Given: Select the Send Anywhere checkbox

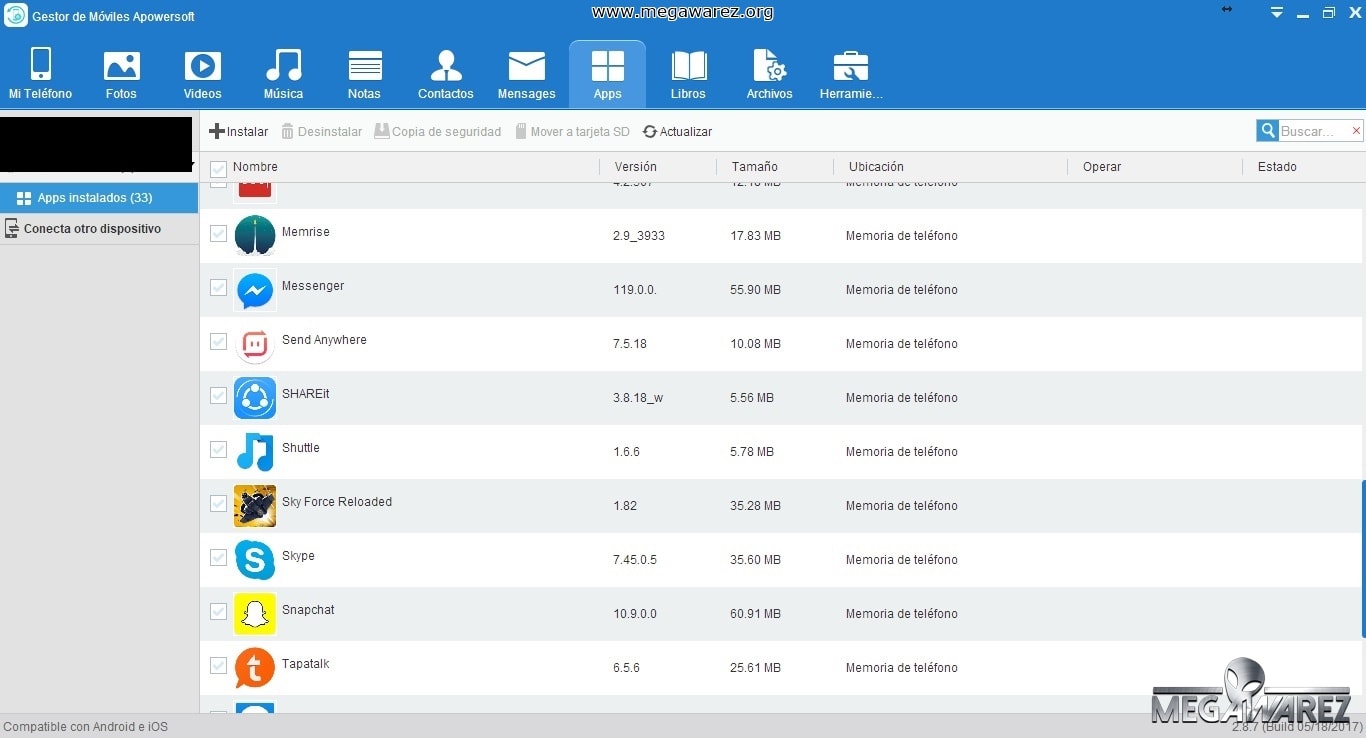Looking at the screenshot, I should pos(218,342).
